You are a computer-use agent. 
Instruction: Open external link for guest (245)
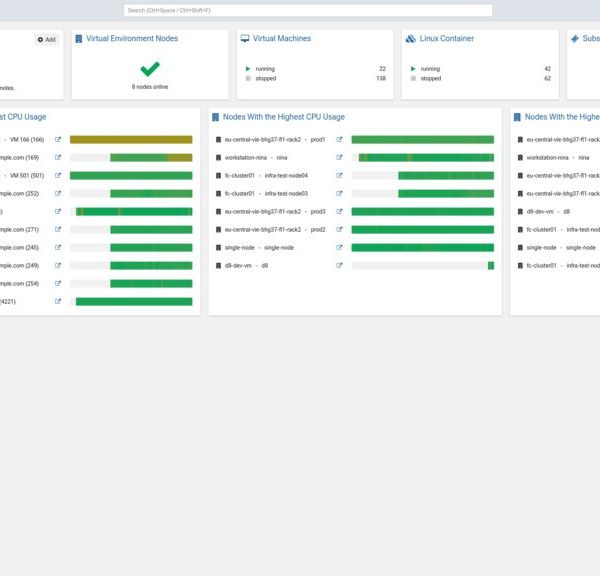(x=58, y=247)
